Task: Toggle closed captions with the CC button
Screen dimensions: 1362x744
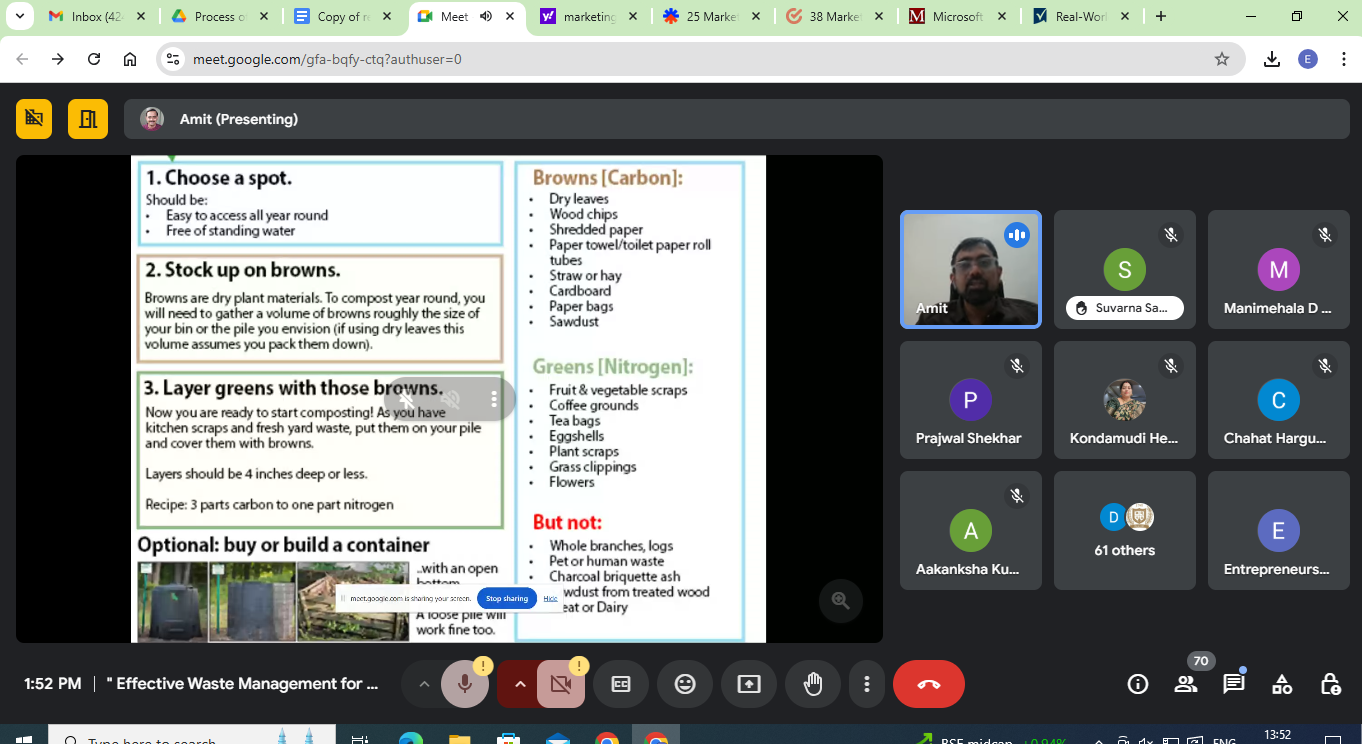Action: point(621,684)
